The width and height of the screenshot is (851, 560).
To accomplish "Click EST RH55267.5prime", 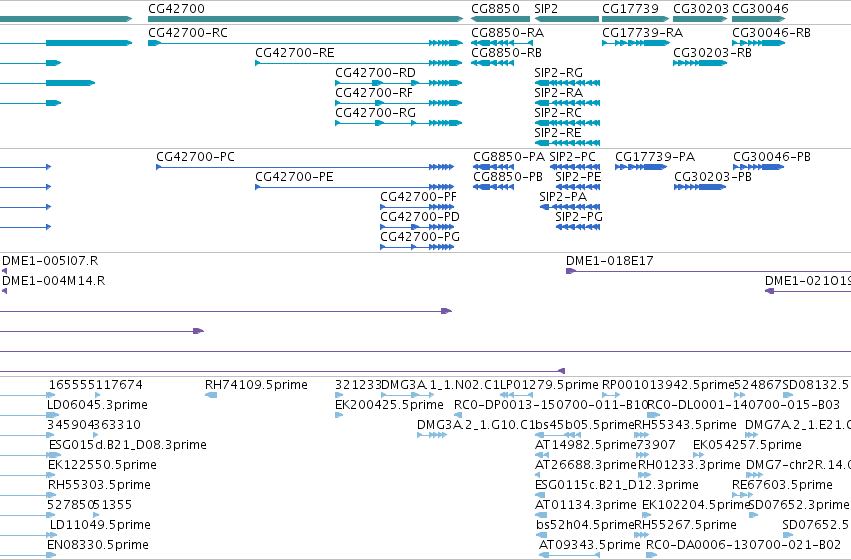I will click(x=685, y=525).
